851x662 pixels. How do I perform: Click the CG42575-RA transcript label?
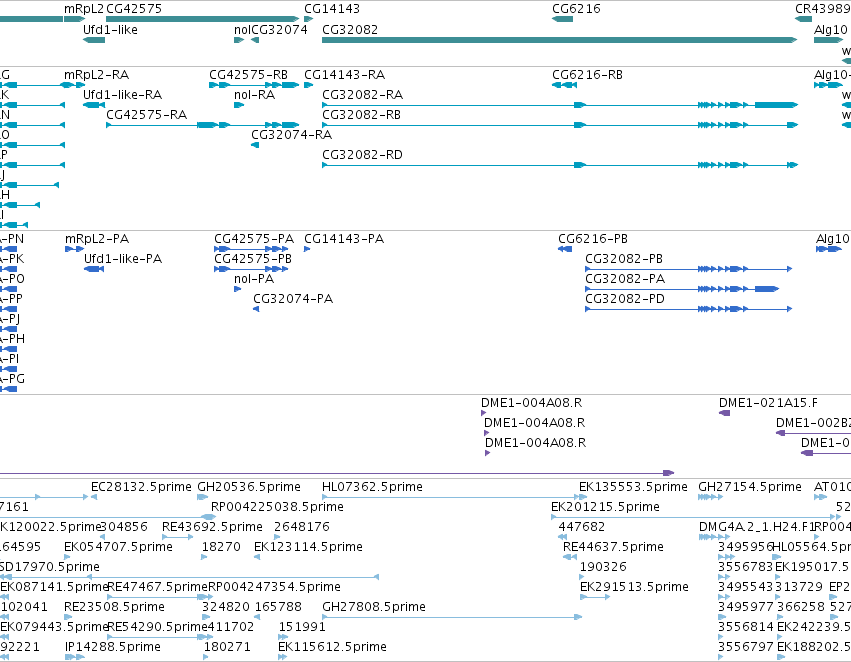click(147, 115)
